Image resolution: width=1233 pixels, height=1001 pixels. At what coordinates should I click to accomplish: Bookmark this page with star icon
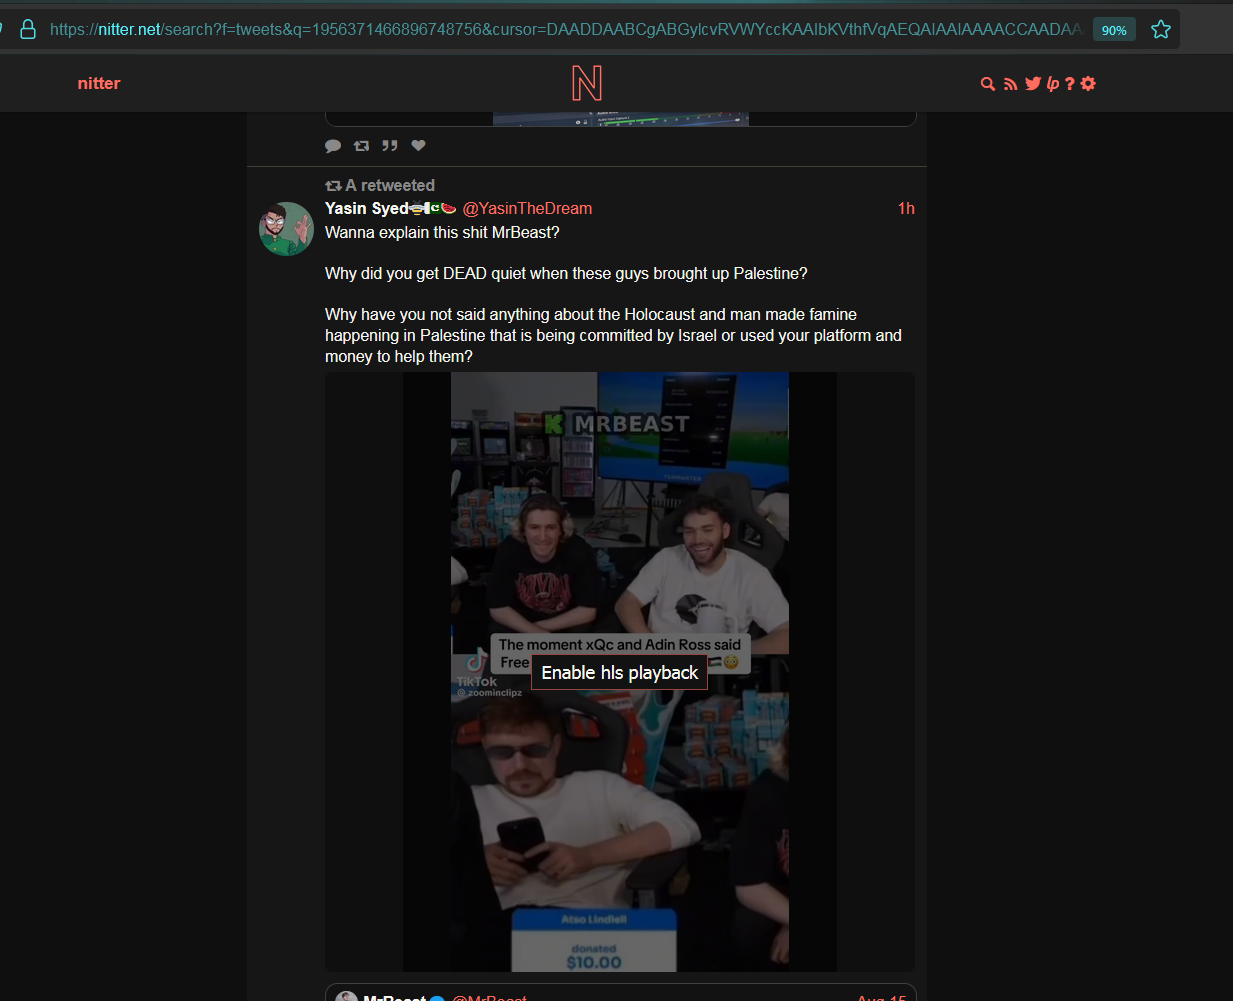pyautogui.click(x=1161, y=30)
